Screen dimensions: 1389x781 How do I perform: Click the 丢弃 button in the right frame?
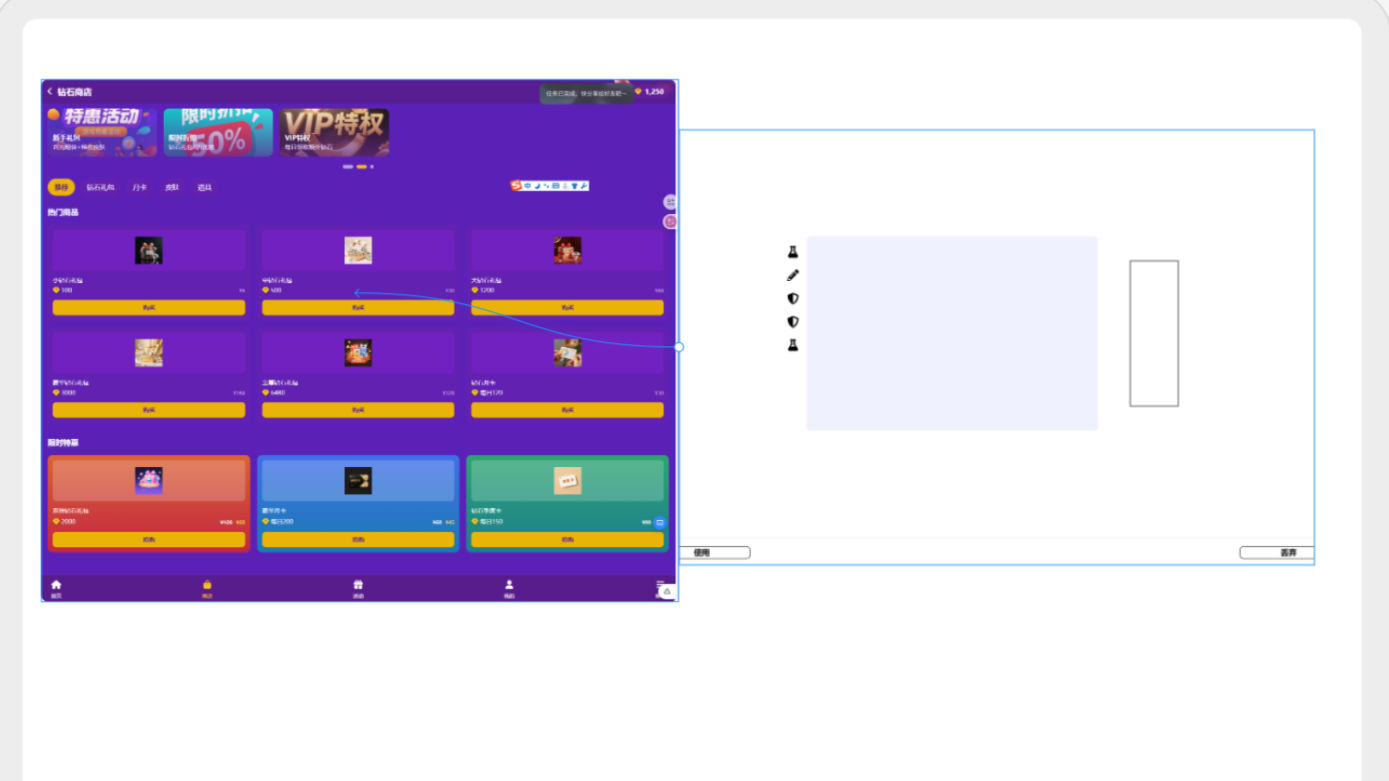click(1277, 553)
